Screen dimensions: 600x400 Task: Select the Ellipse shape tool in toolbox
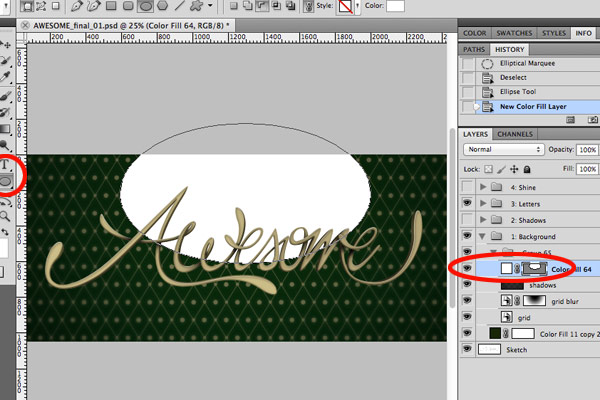tap(6, 181)
